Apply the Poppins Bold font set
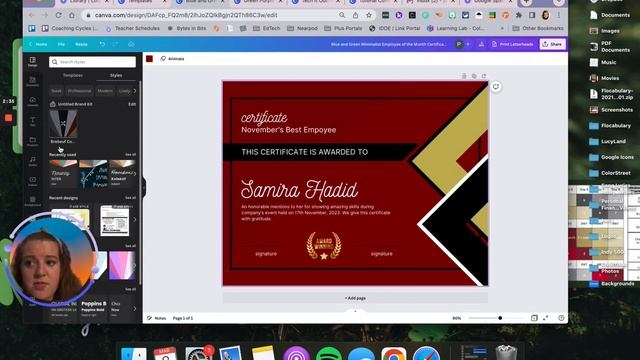 click(93, 308)
